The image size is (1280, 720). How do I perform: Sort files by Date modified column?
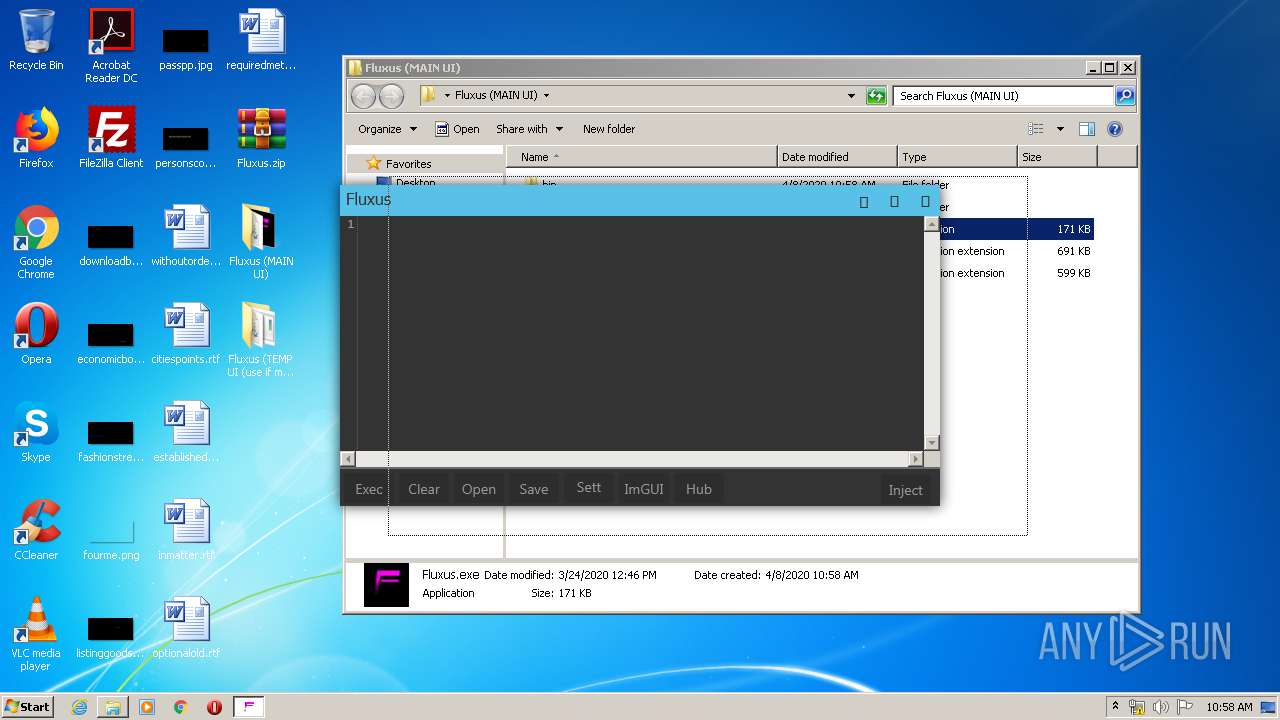[837, 157]
